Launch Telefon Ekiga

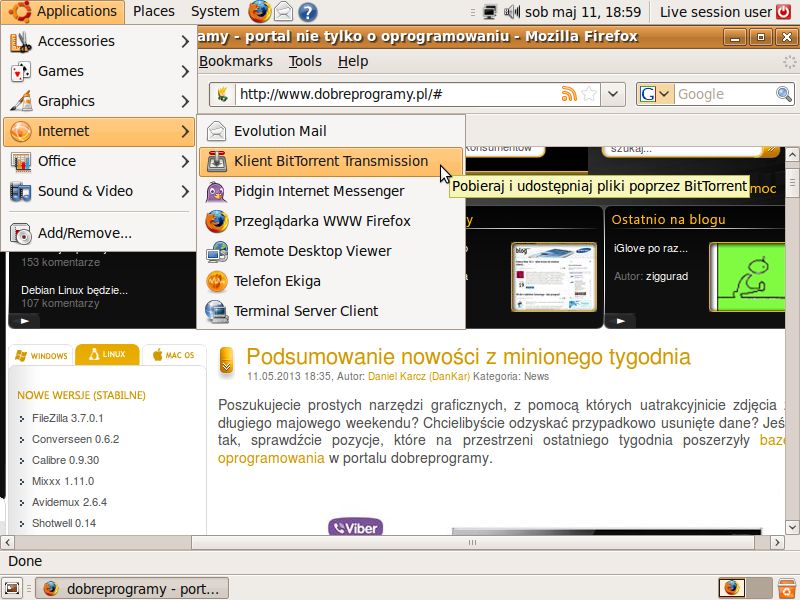click(x=331, y=282)
